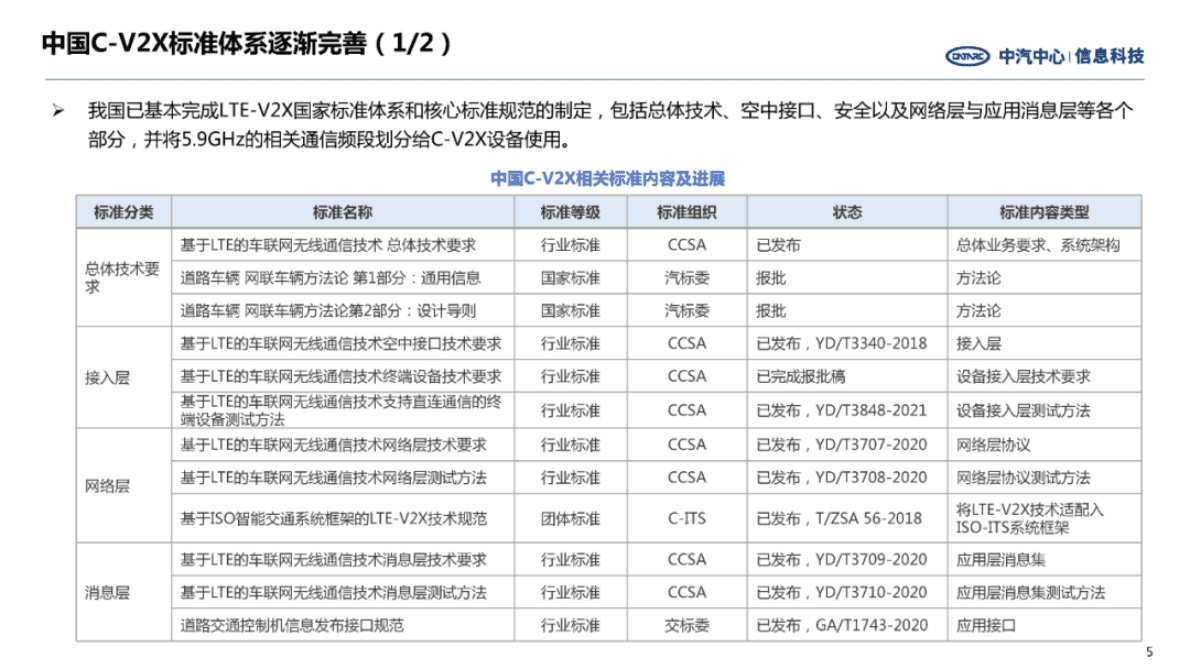Viewport: 1190px width, 669px height.
Task: Select the slide title 中国C-V2X标准体系逐渐完善
Action: [200, 44]
